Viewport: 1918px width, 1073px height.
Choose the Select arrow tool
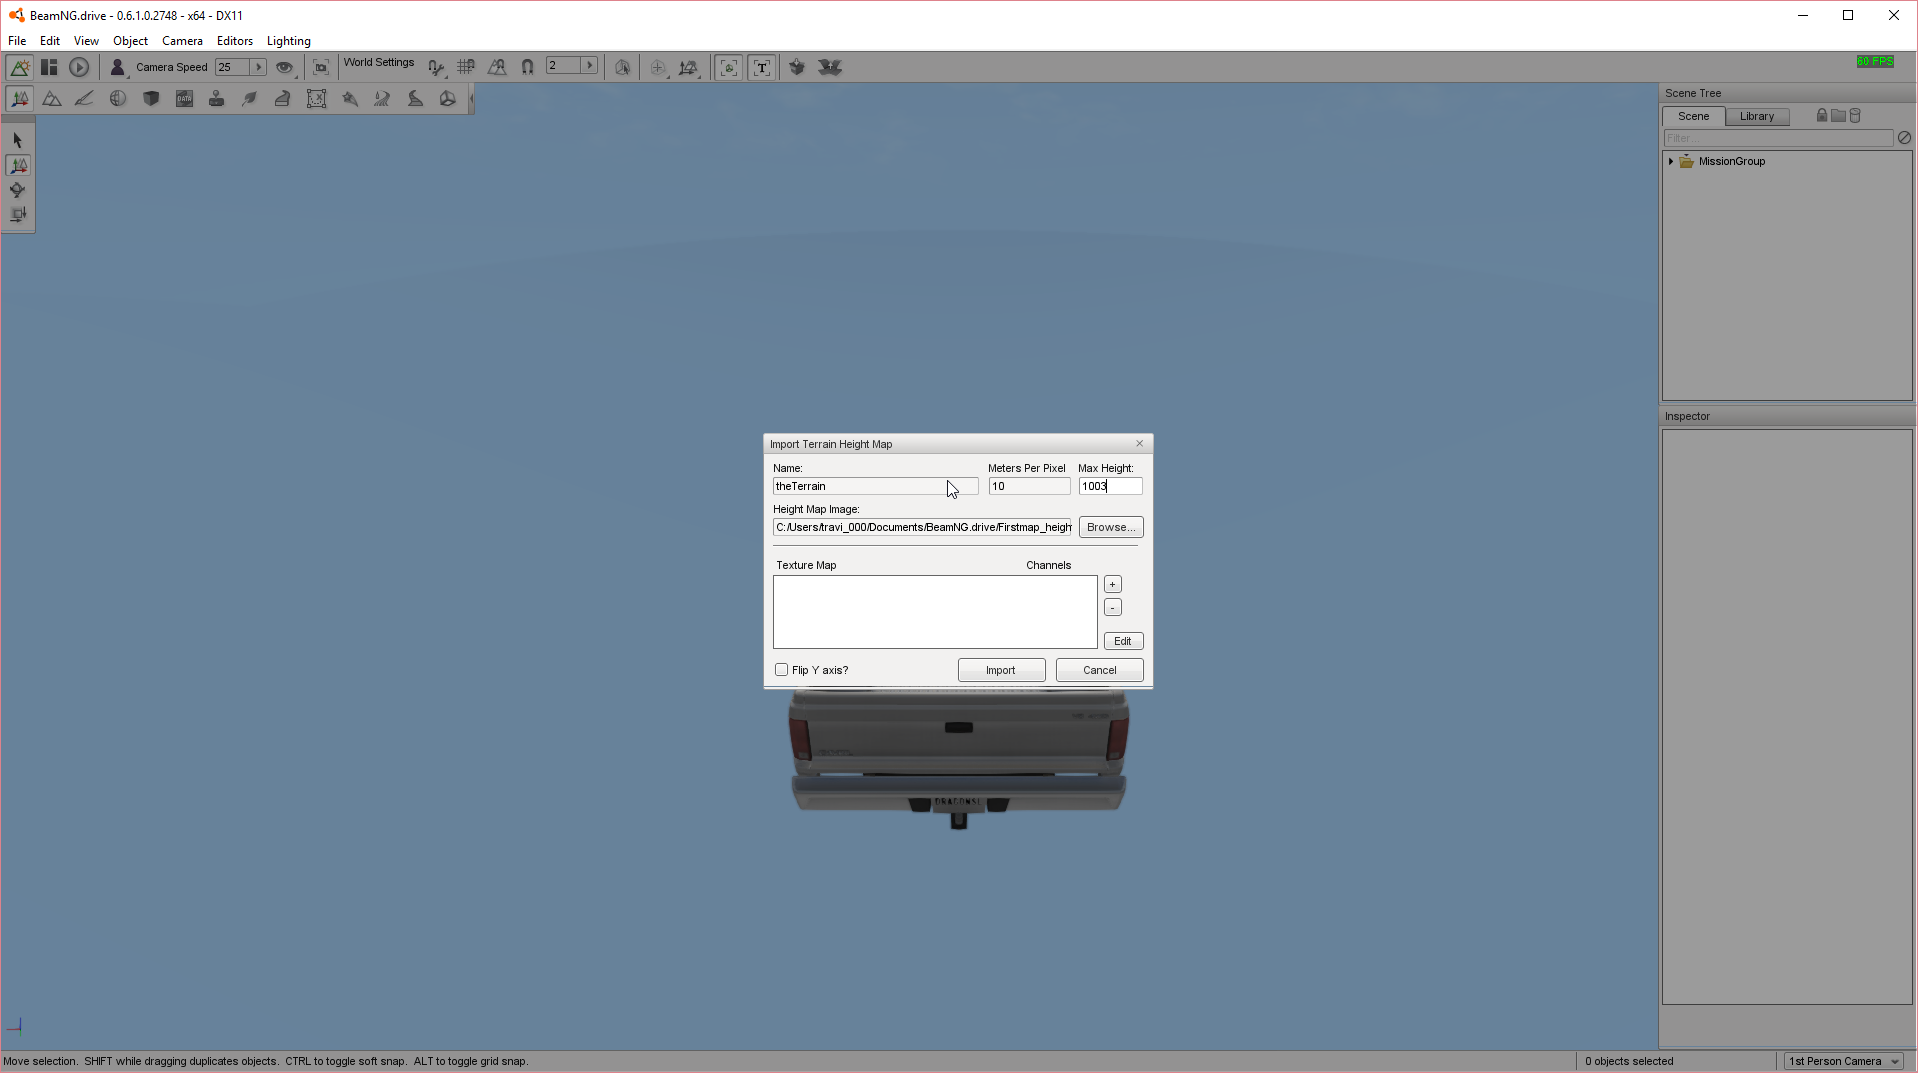17,140
